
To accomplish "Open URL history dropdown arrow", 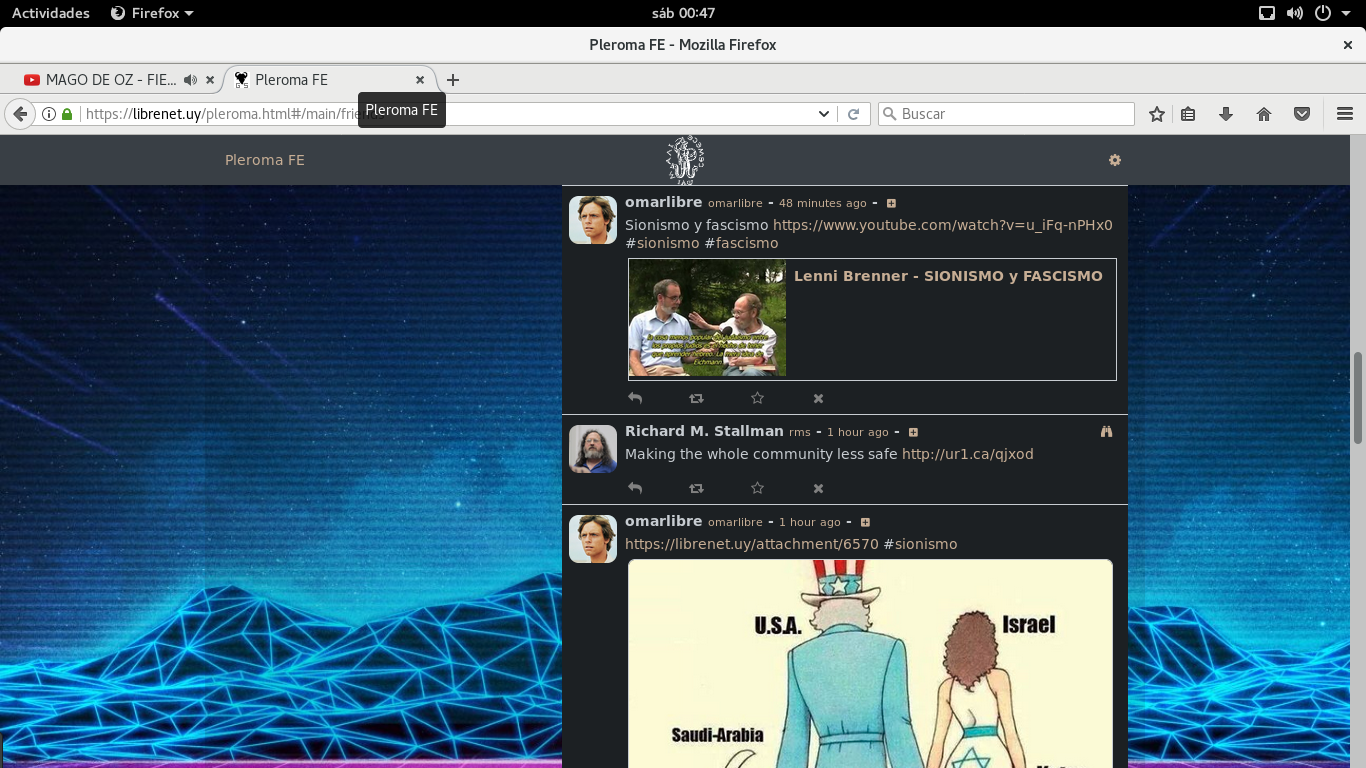I will click(x=824, y=114).
